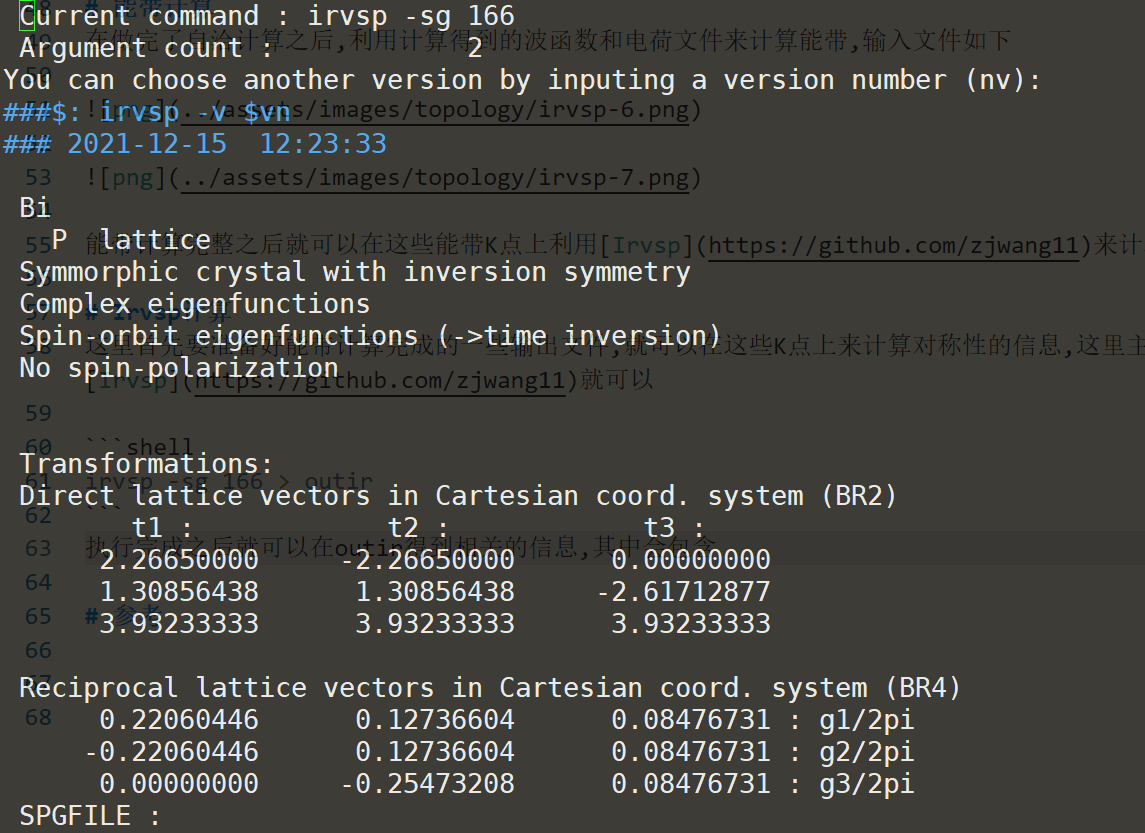Follow the github.com/zjwang11 link on line 55
The width and height of the screenshot is (1145, 833).
tap(893, 246)
